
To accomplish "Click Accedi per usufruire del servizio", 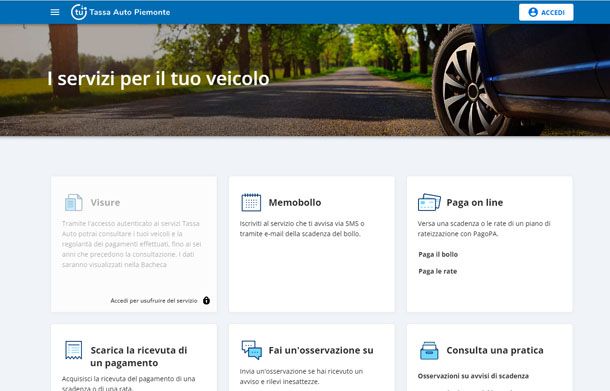I will pyautogui.click(x=154, y=301).
